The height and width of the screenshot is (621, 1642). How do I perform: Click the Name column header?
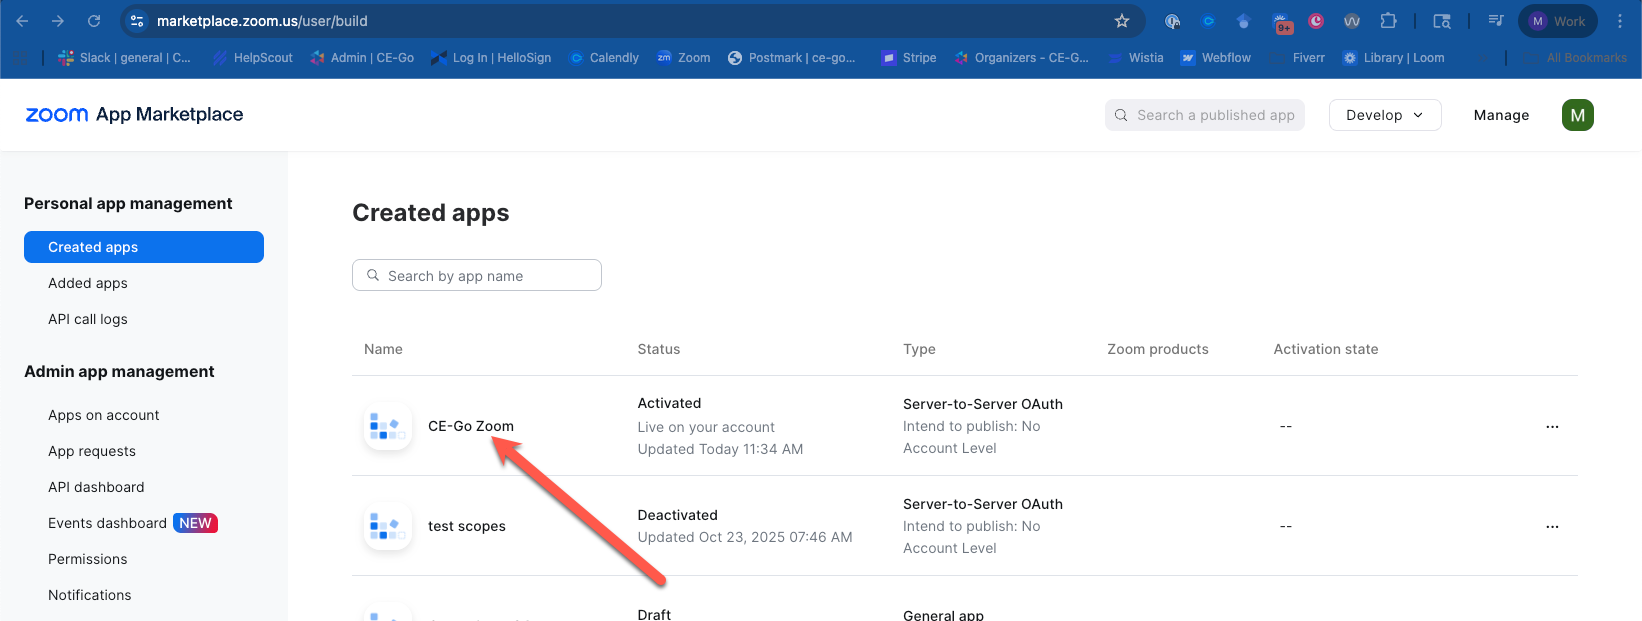383,349
